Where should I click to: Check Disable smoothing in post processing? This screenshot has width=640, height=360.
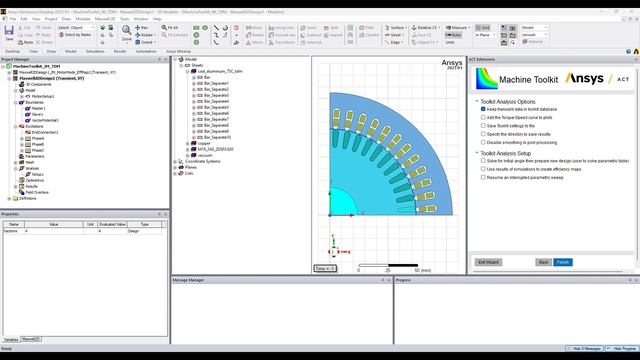tap(483, 142)
